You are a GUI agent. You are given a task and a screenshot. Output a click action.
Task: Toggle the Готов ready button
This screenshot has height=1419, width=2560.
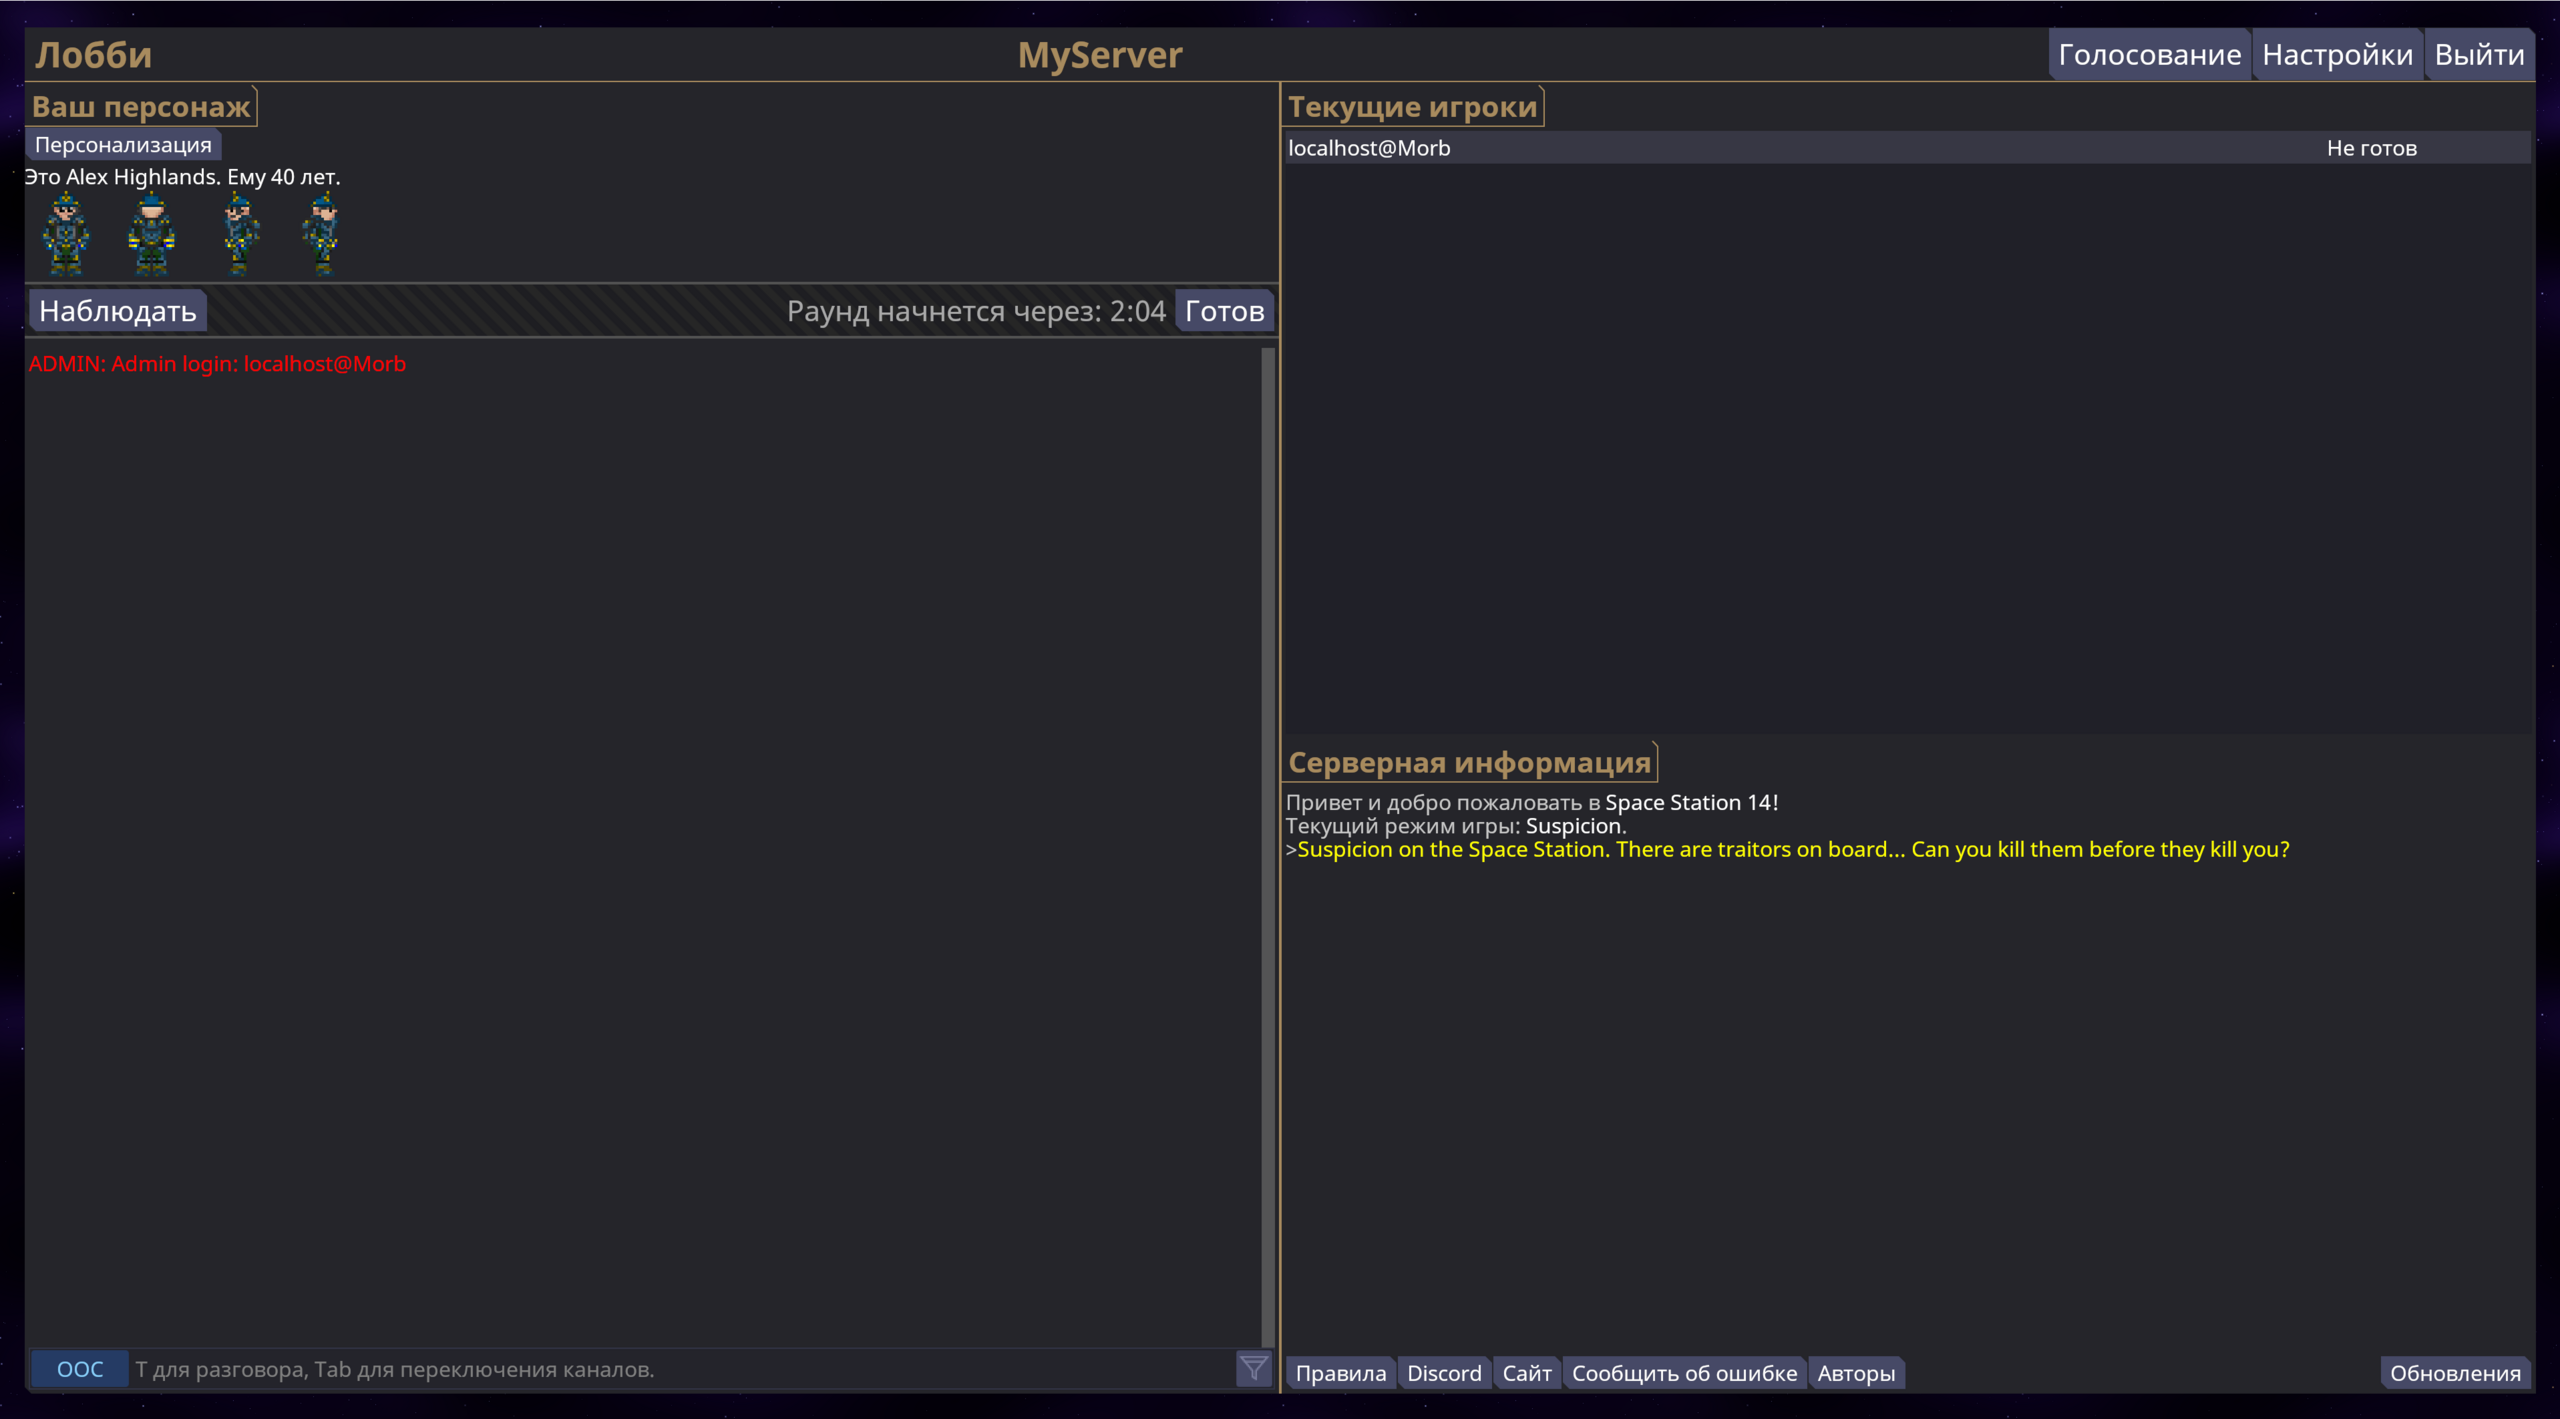pyautogui.click(x=1223, y=311)
